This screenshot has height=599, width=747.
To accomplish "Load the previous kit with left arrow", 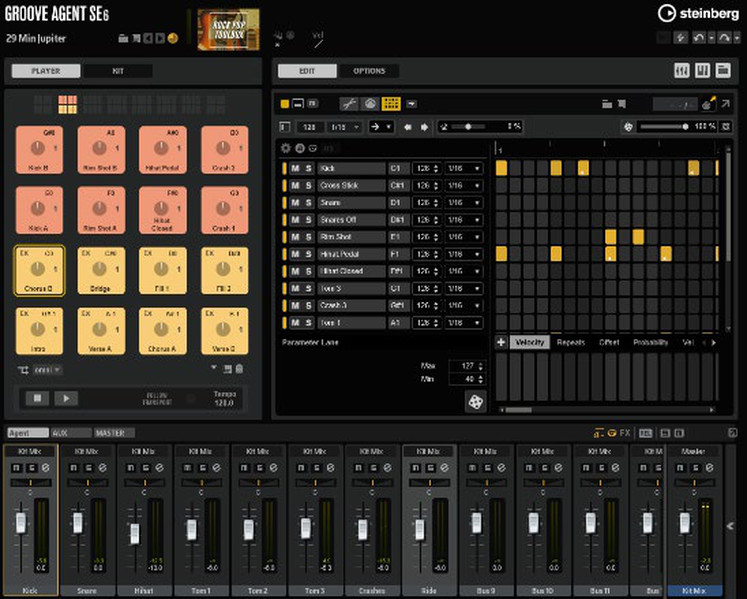I will [x=148, y=38].
